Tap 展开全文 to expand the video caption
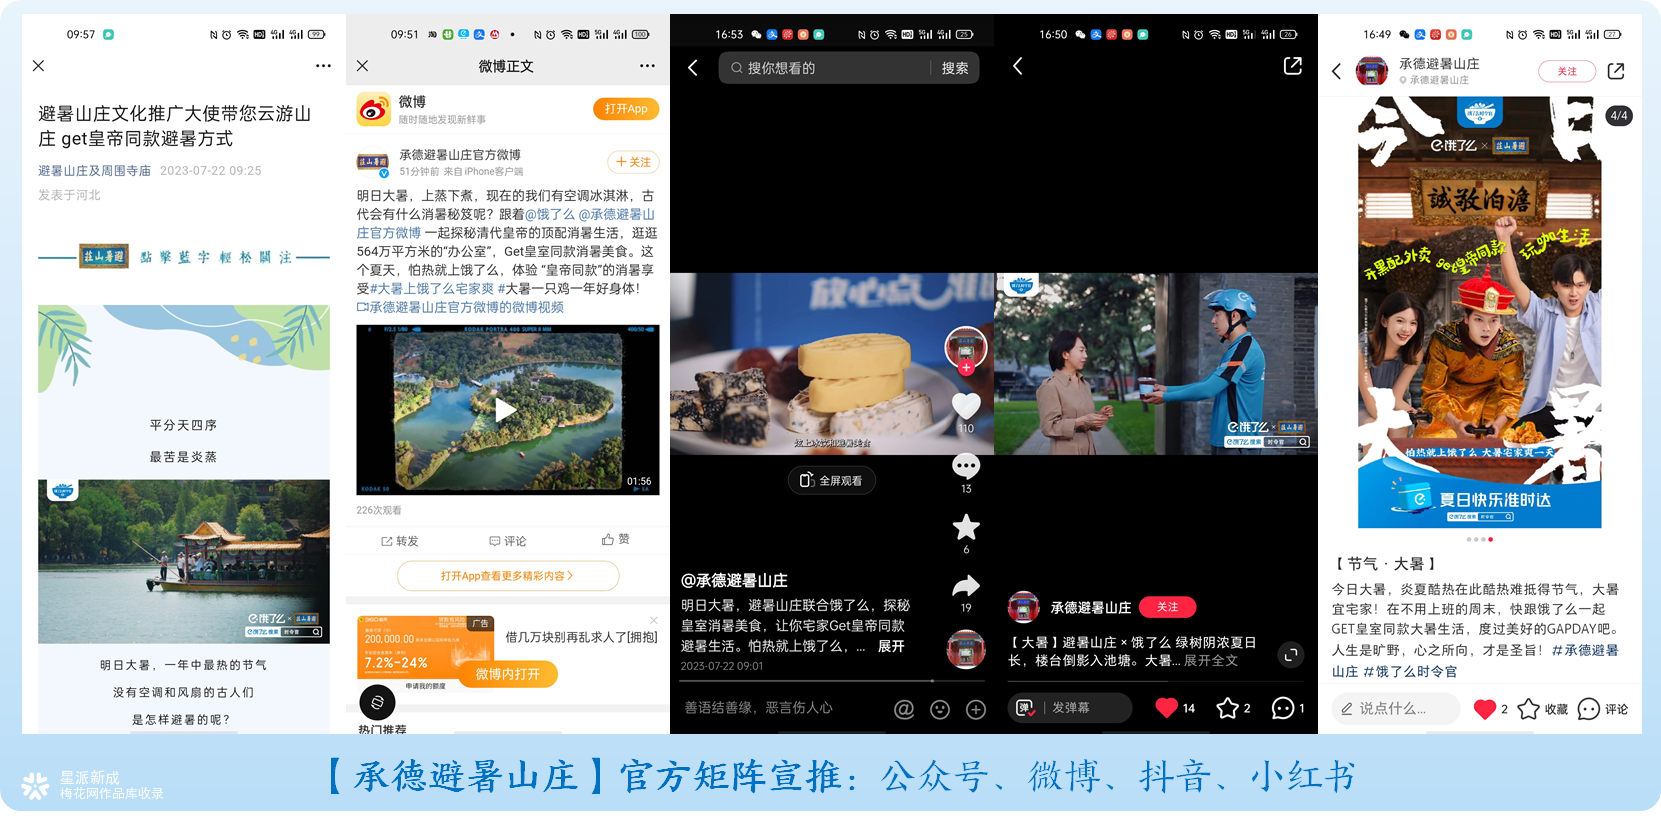The width and height of the screenshot is (1661, 821). pos(1211,661)
